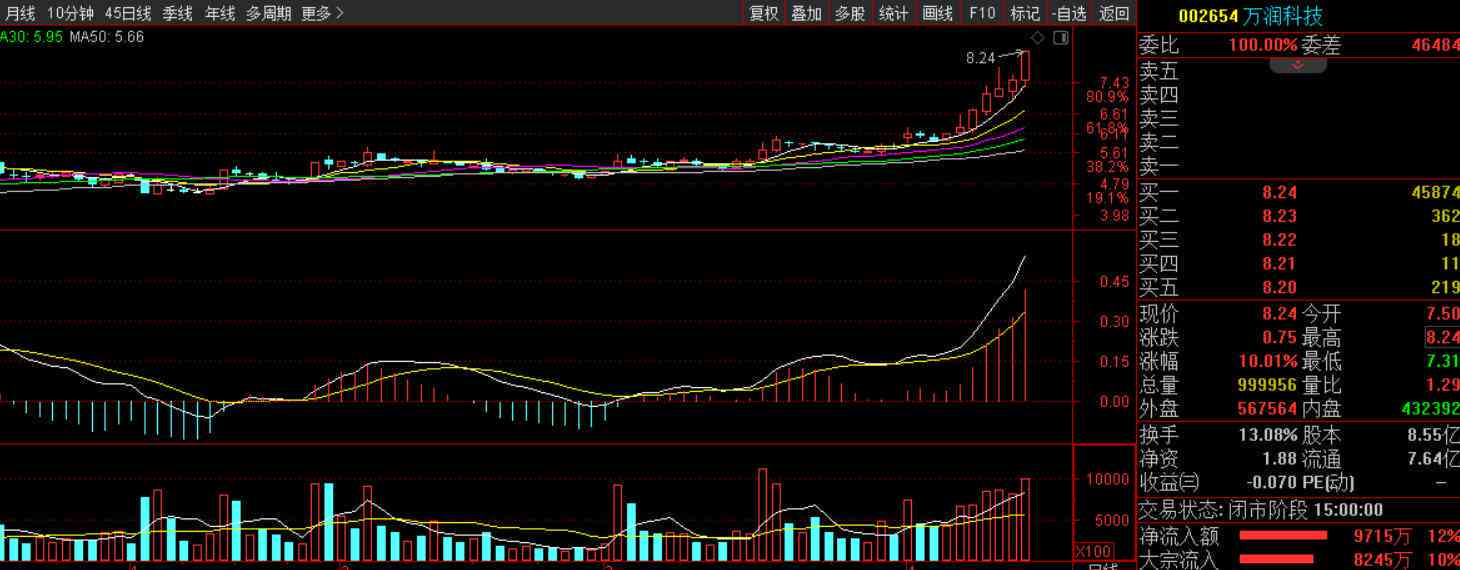Click the 叠加 overlay button
The width and height of the screenshot is (1460, 570).
(806, 13)
